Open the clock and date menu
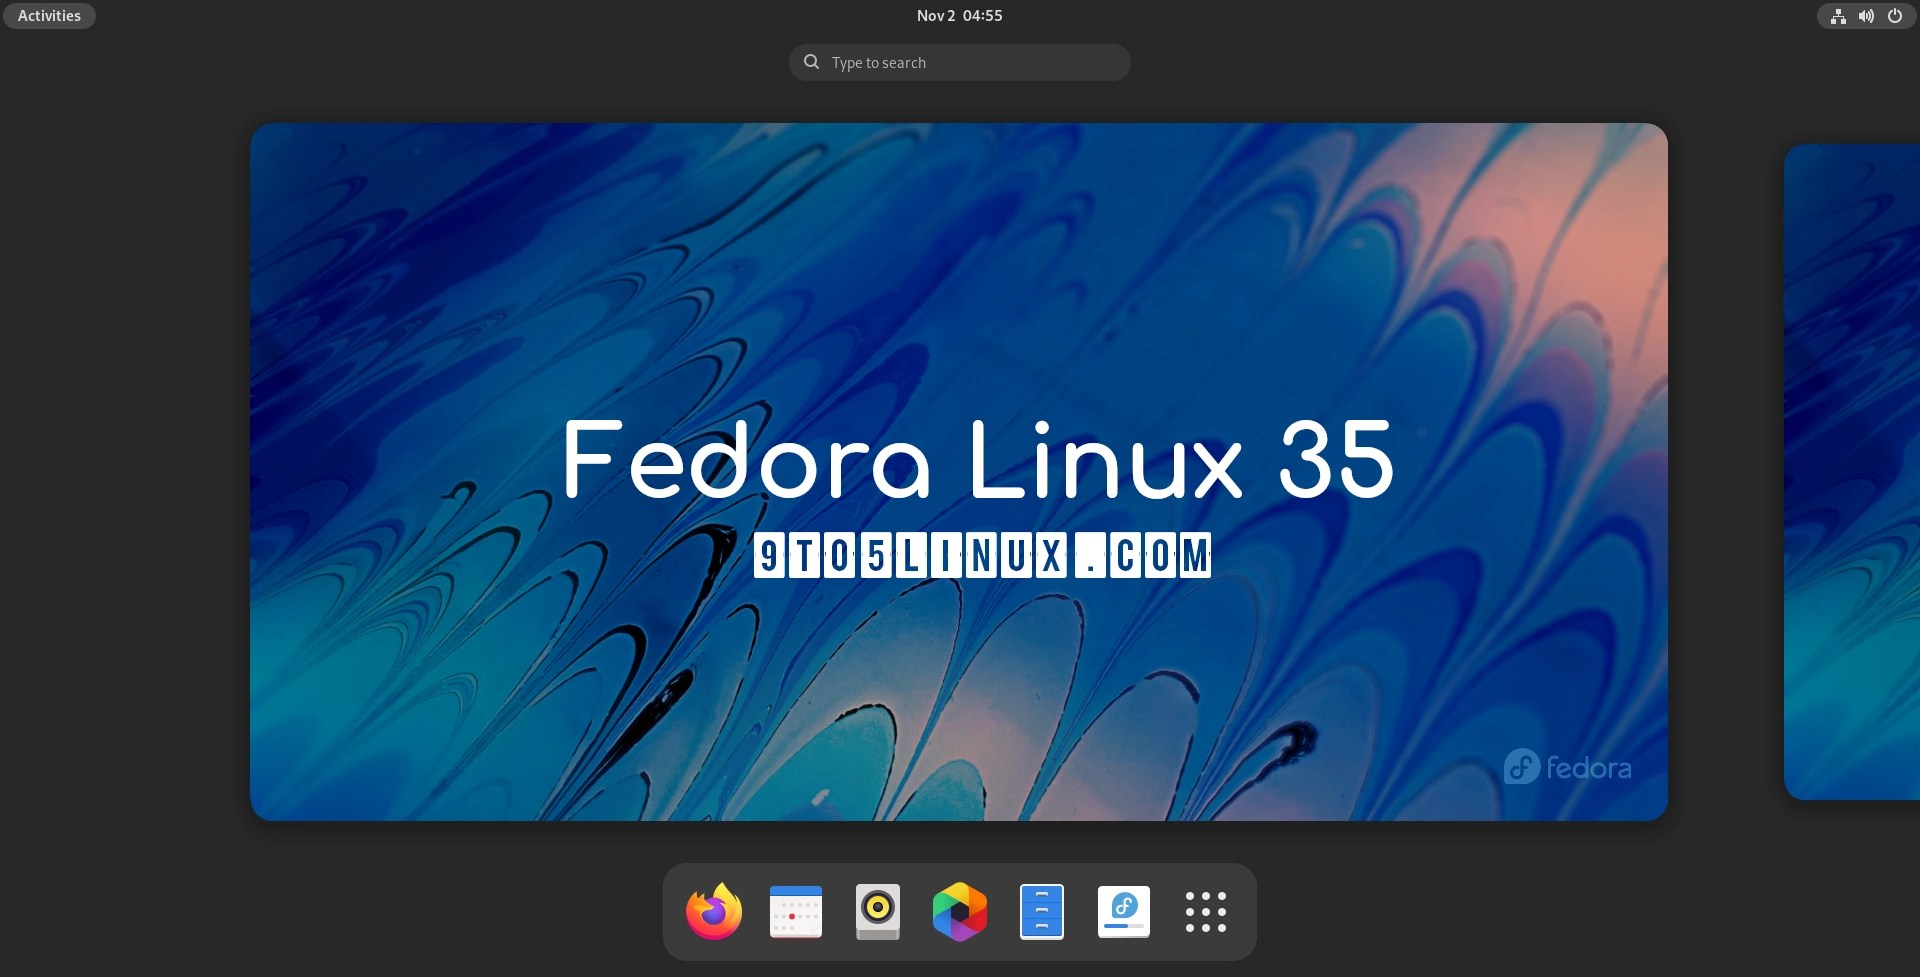The width and height of the screenshot is (1920, 977). 960,16
